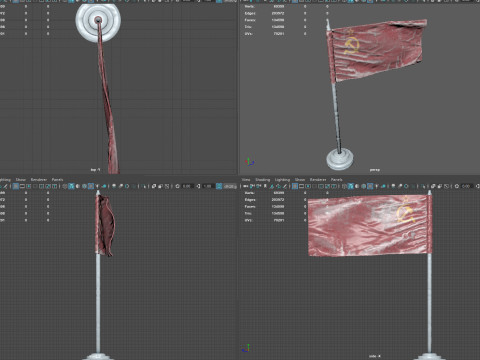The image size is (480, 360).
Task: Toggle grid display in side view panel
Action: [x=295, y=186]
